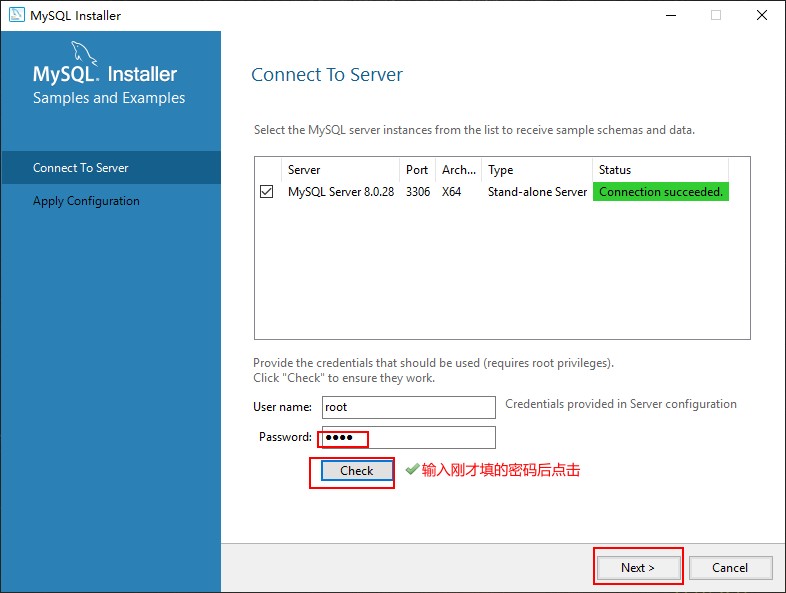
Task: Click the Status column header
Action: coord(661,170)
